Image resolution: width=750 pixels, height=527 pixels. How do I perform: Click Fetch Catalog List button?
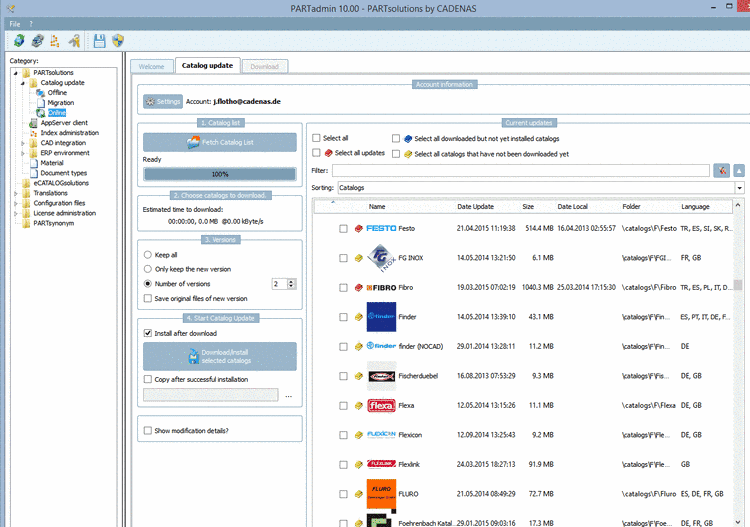click(220, 142)
